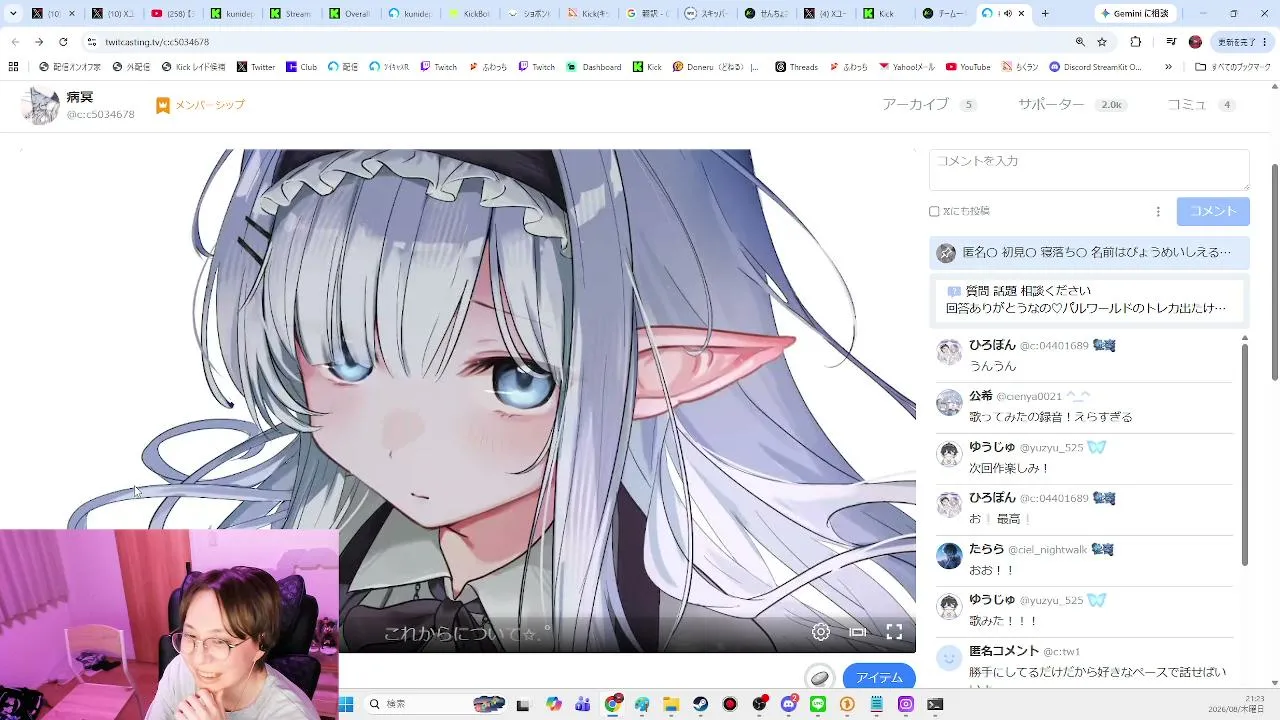Open the メンバーシップ membership link
1280x720 pixels.
pos(200,105)
